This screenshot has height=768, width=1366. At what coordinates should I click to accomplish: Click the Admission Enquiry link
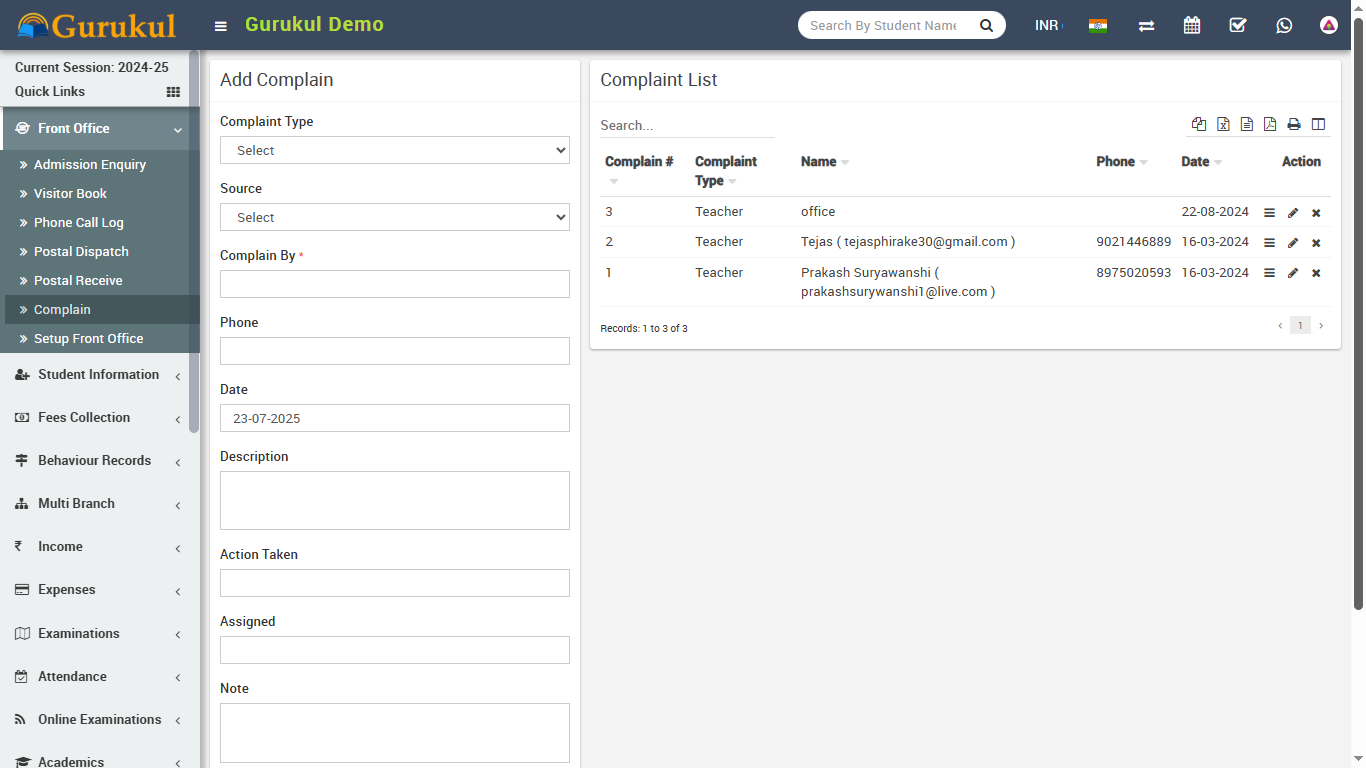point(90,165)
